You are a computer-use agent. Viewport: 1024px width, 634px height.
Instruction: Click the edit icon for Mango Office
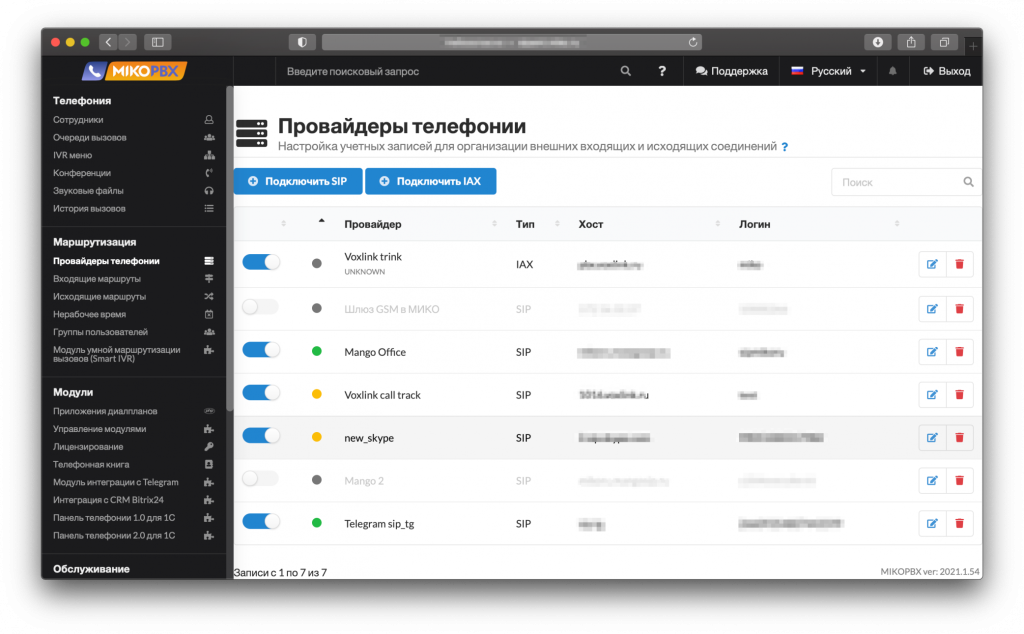pyautogui.click(x=932, y=352)
